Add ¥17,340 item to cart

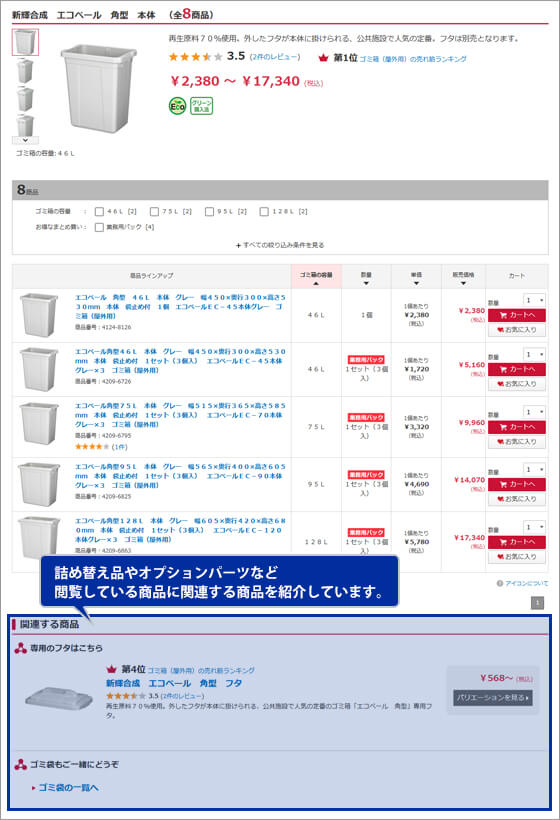[x=517, y=542]
